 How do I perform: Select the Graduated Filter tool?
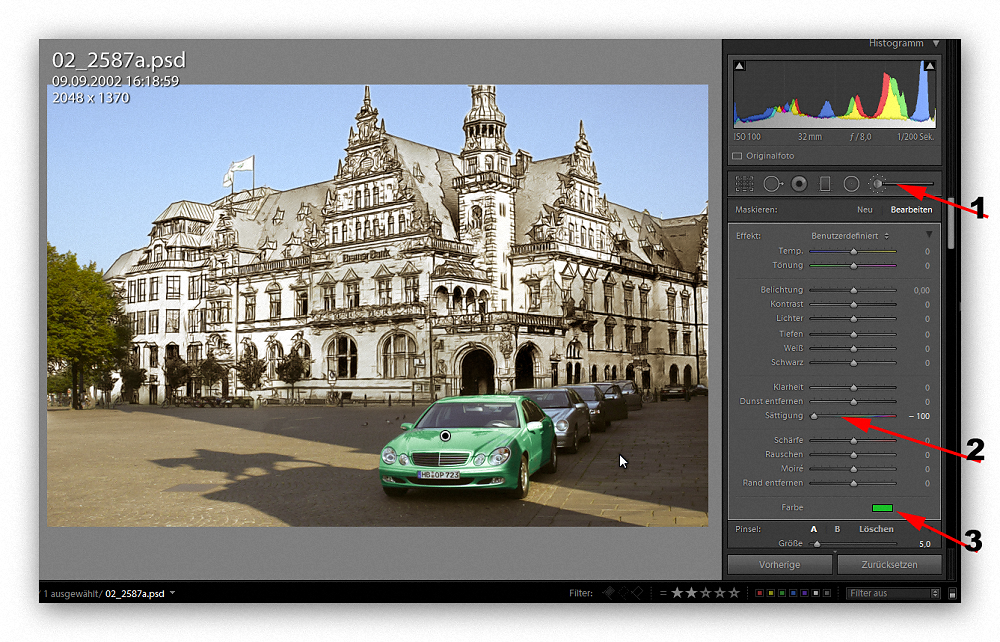[825, 184]
